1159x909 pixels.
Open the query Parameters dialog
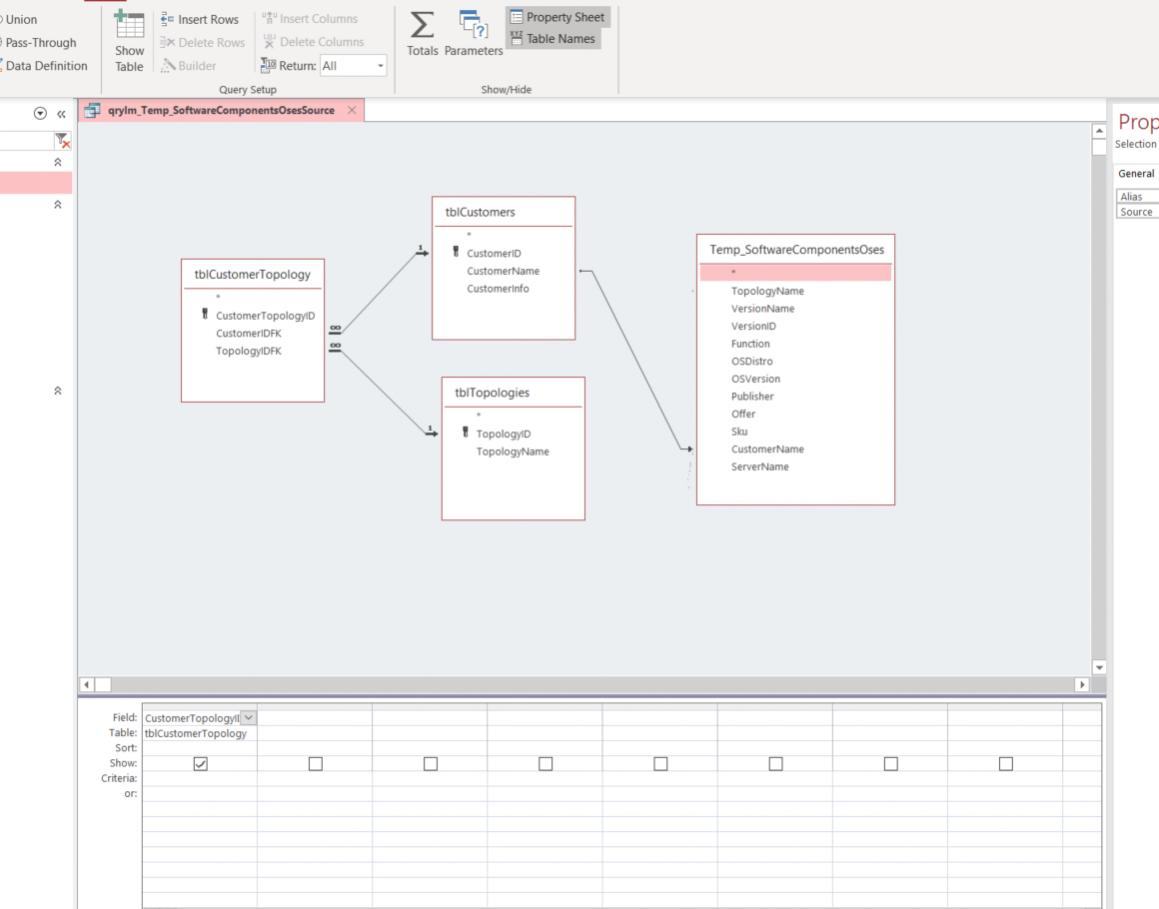[473, 34]
